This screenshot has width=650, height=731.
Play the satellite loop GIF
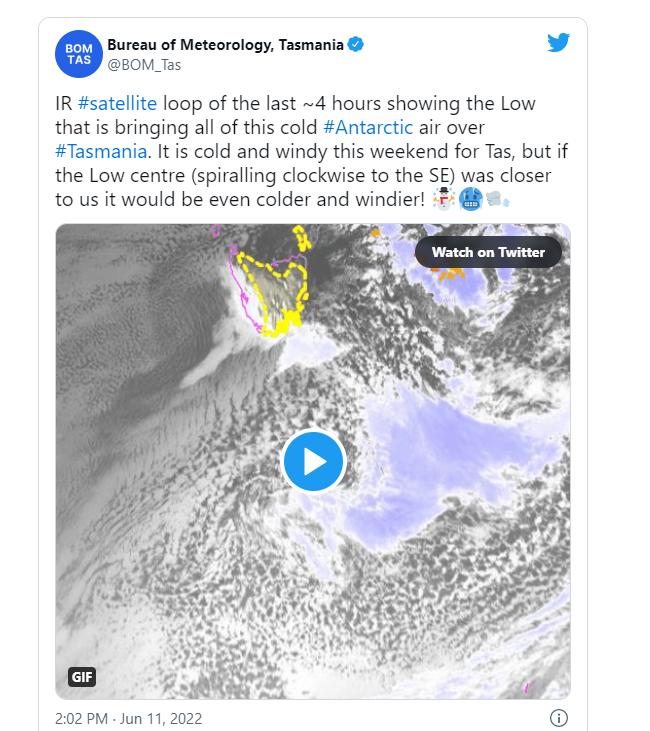coord(313,462)
